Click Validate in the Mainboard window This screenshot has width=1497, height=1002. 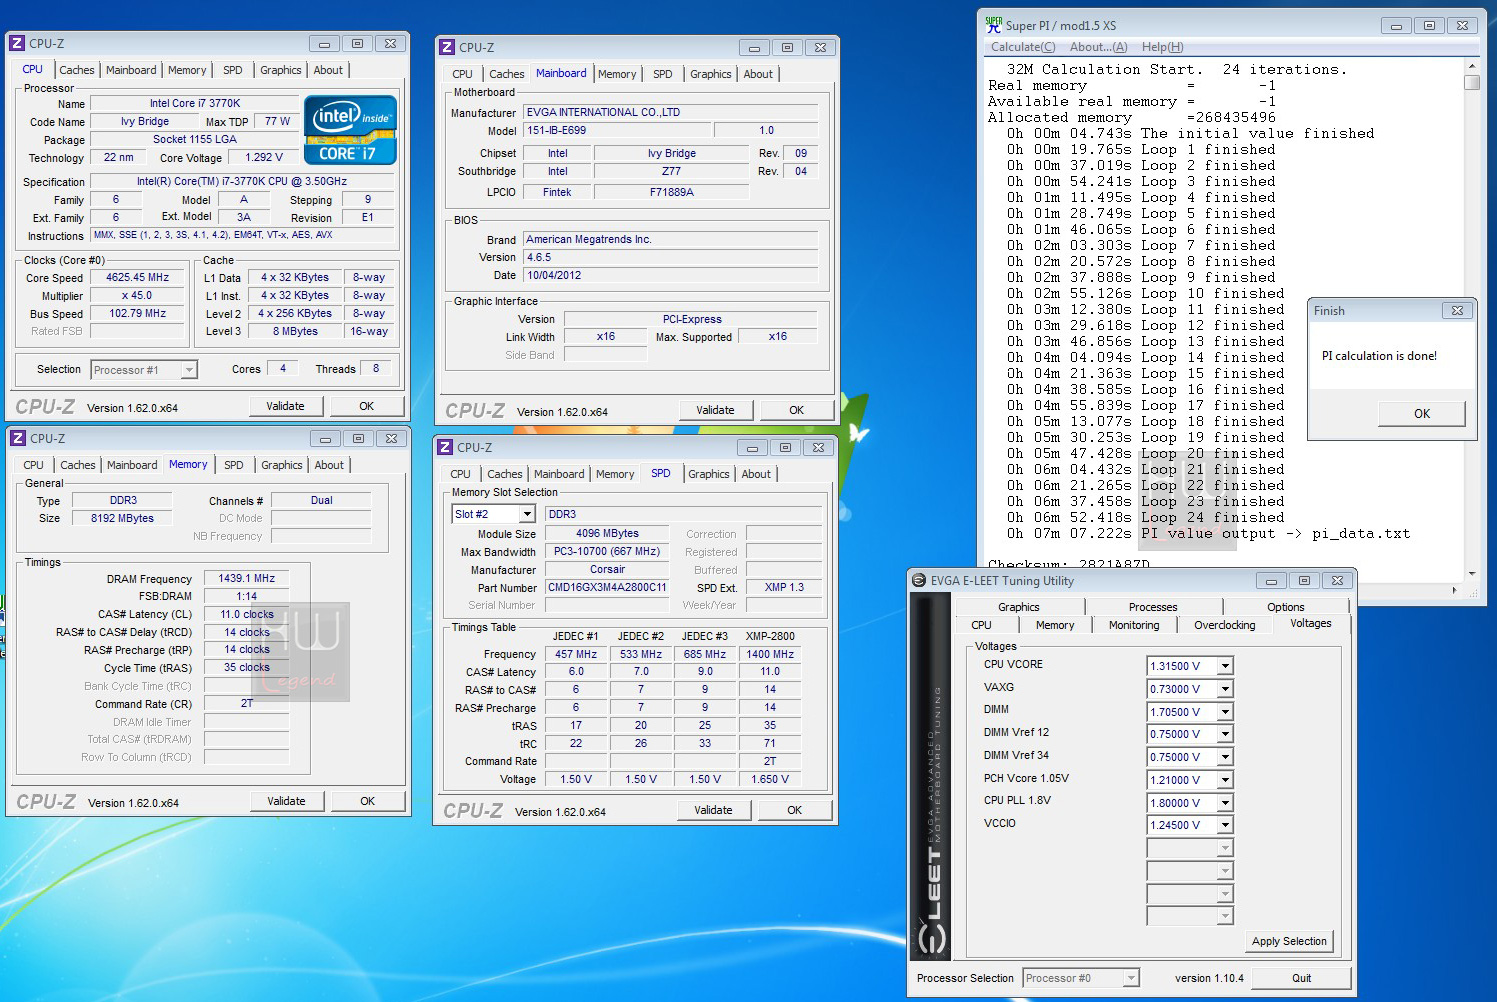(x=715, y=410)
